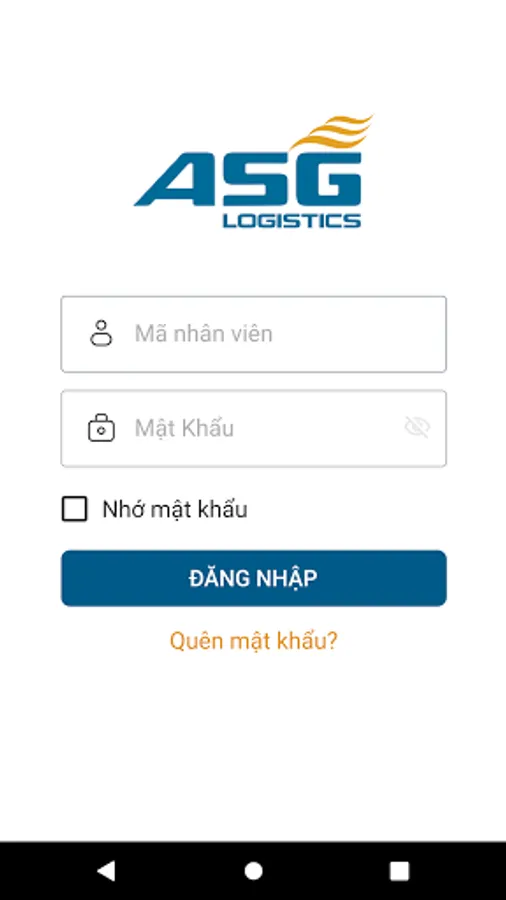Image resolution: width=506 pixels, height=900 pixels.
Task: Tap the large blue ASG letters
Action: coord(248,179)
